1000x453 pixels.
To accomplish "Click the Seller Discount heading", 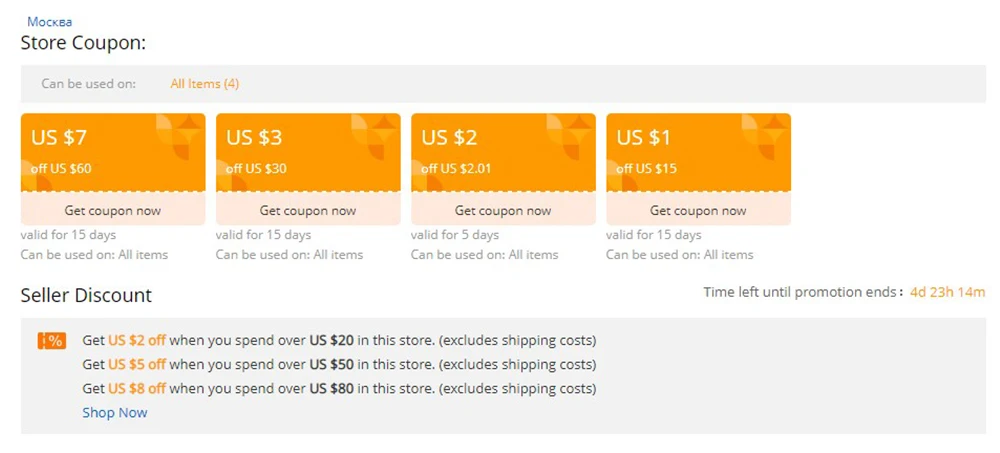I will (86, 295).
